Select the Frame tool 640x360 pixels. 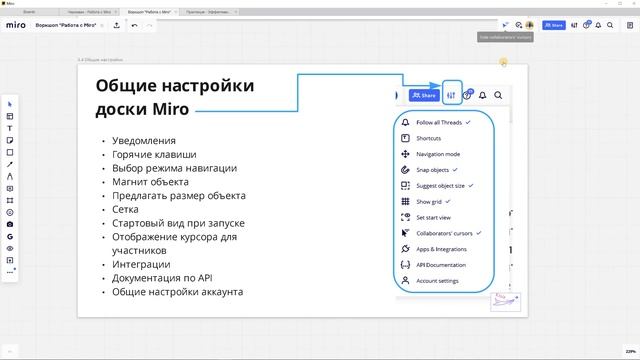[10, 200]
